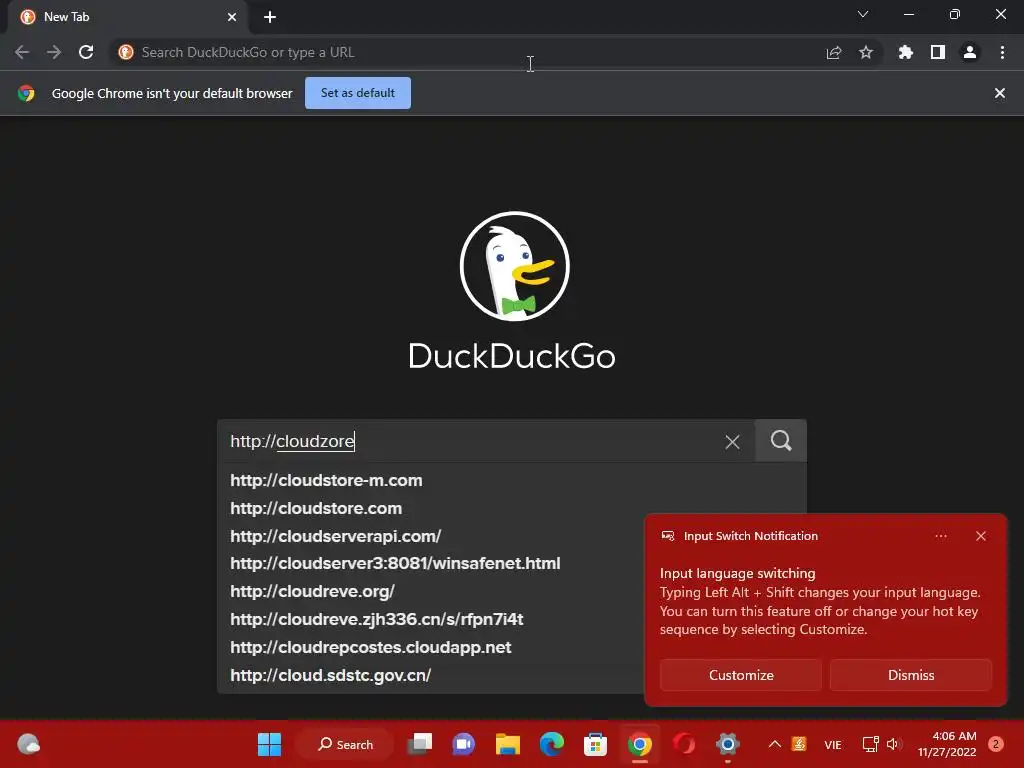This screenshot has height=768, width=1024.
Task: Choose suggestion http://cloudstore.com
Action: tap(511, 508)
